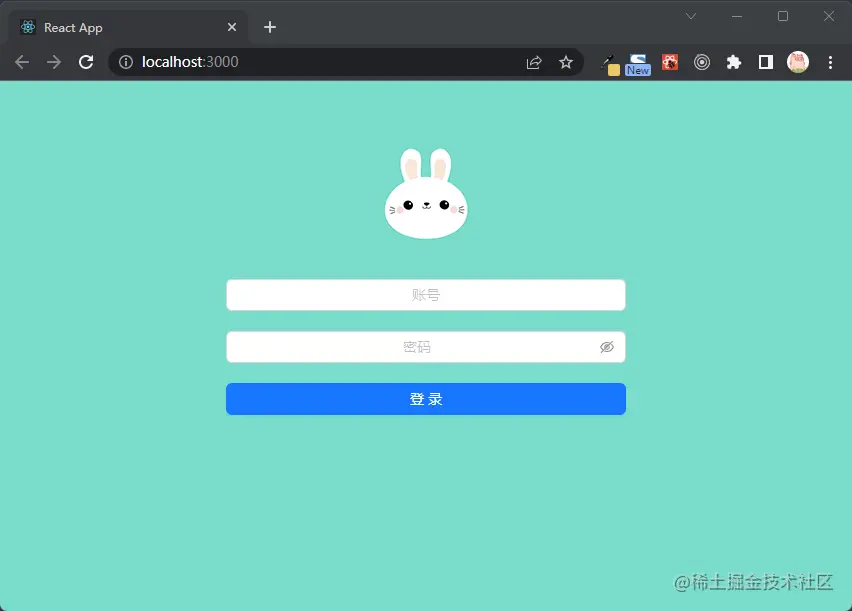Click the chevron beside the window controls
Viewport: 852px width, 611px height.
pos(692,16)
